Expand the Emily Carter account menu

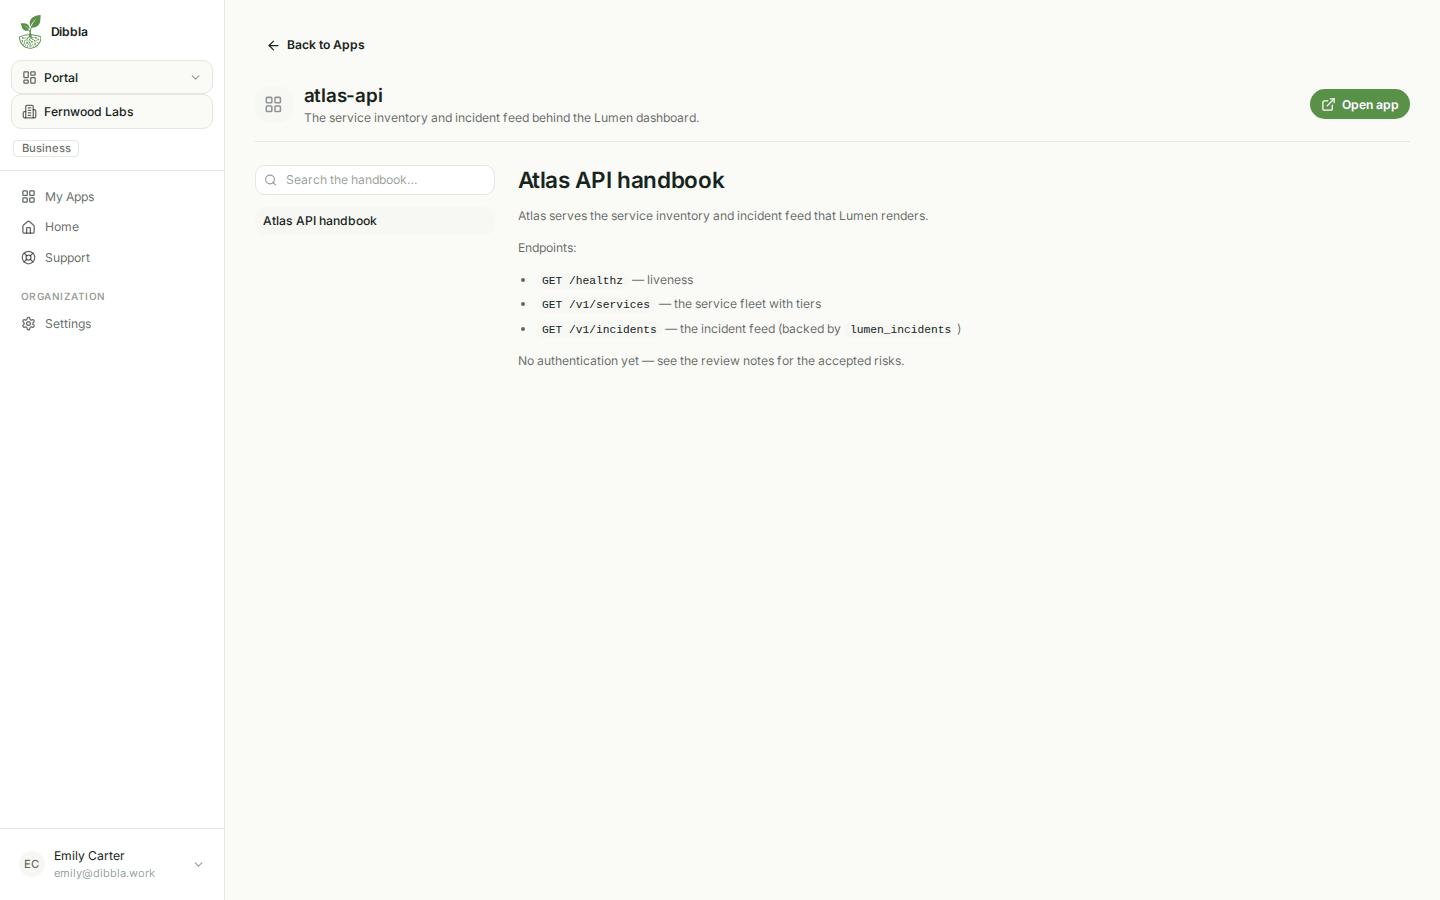(x=112, y=864)
